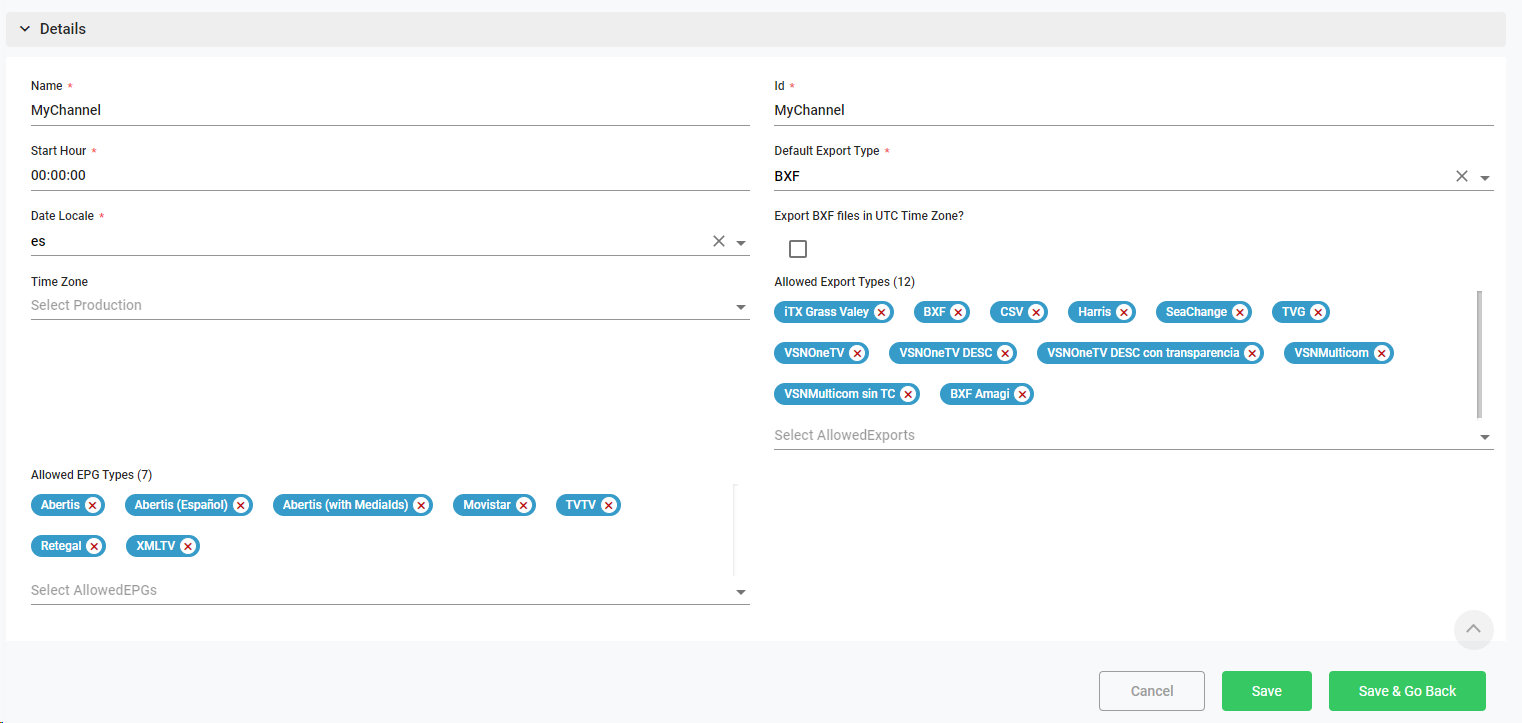Open the Time Zone dropdown
Image resolution: width=1522 pixels, height=723 pixels.
pos(741,307)
